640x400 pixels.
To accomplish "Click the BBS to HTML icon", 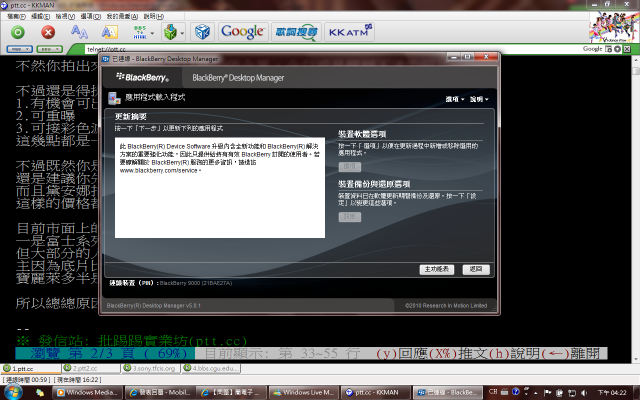I will (140, 32).
